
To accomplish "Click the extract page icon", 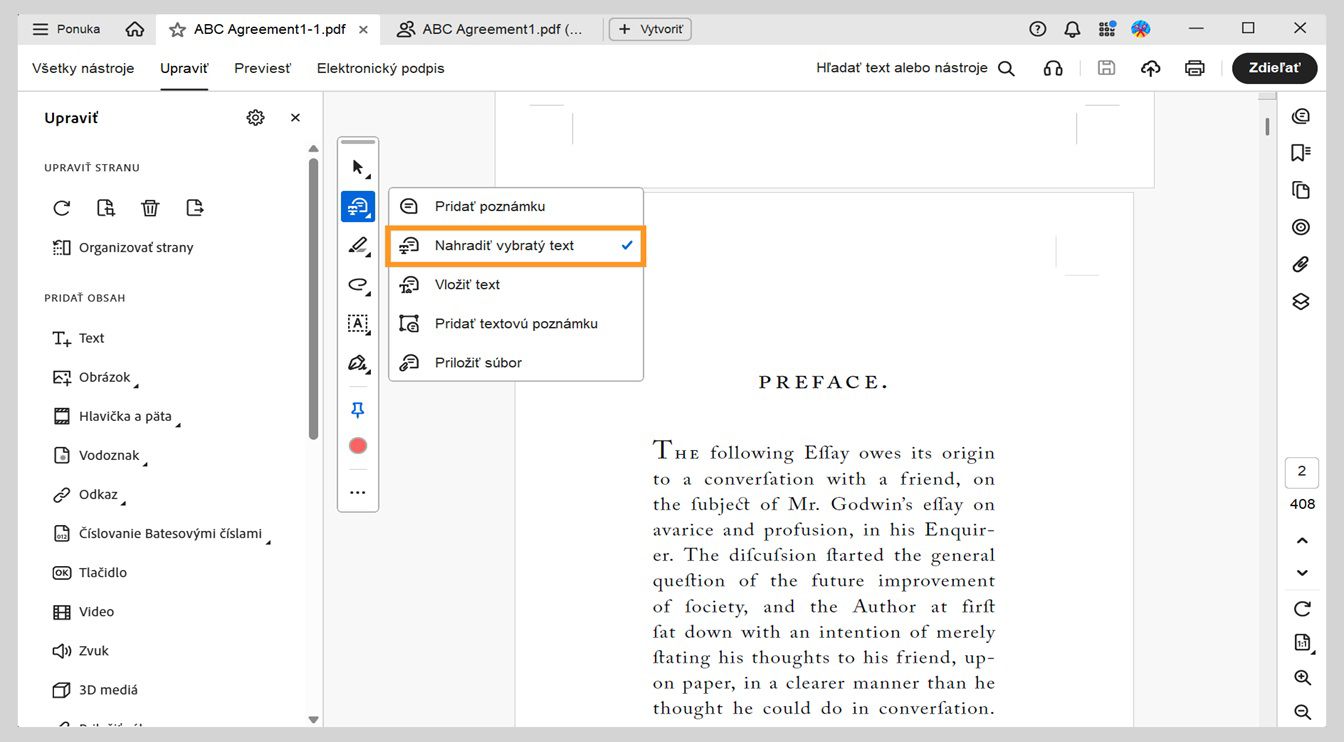I will (x=195, y=208).
